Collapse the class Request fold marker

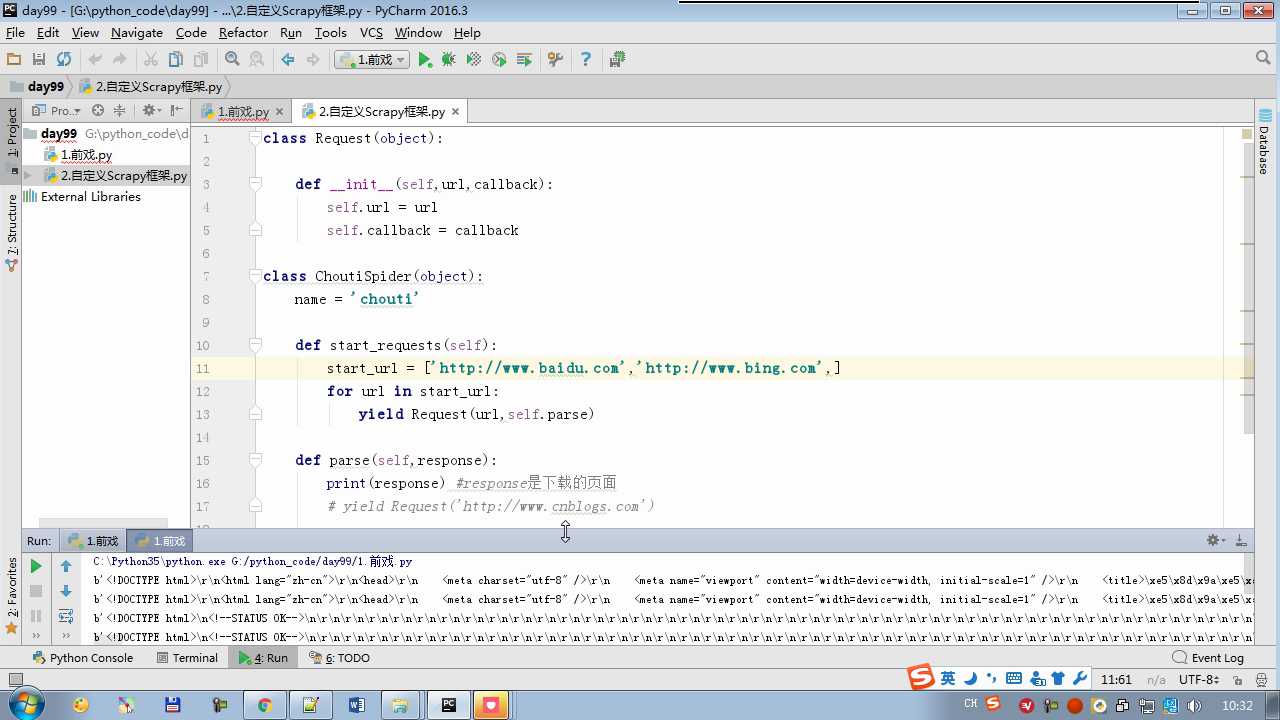coord(255,138)
